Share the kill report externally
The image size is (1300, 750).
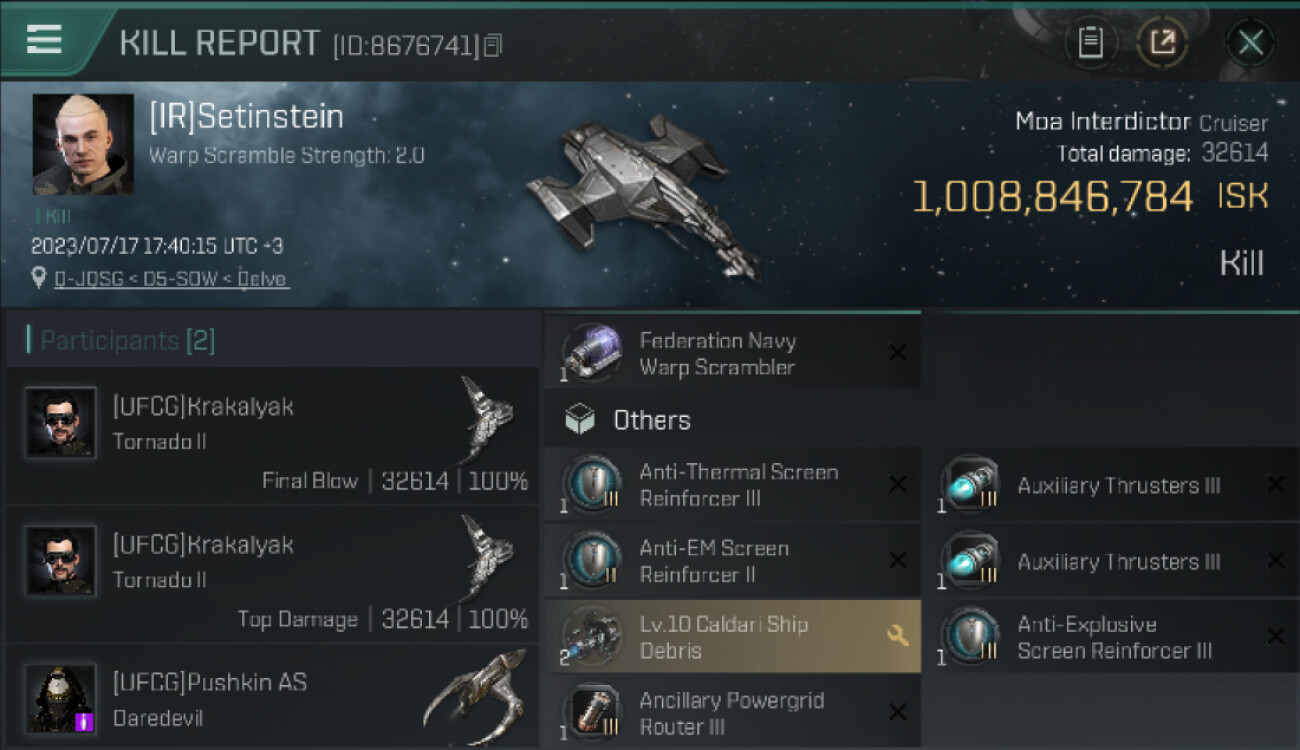coord(1161,42)
